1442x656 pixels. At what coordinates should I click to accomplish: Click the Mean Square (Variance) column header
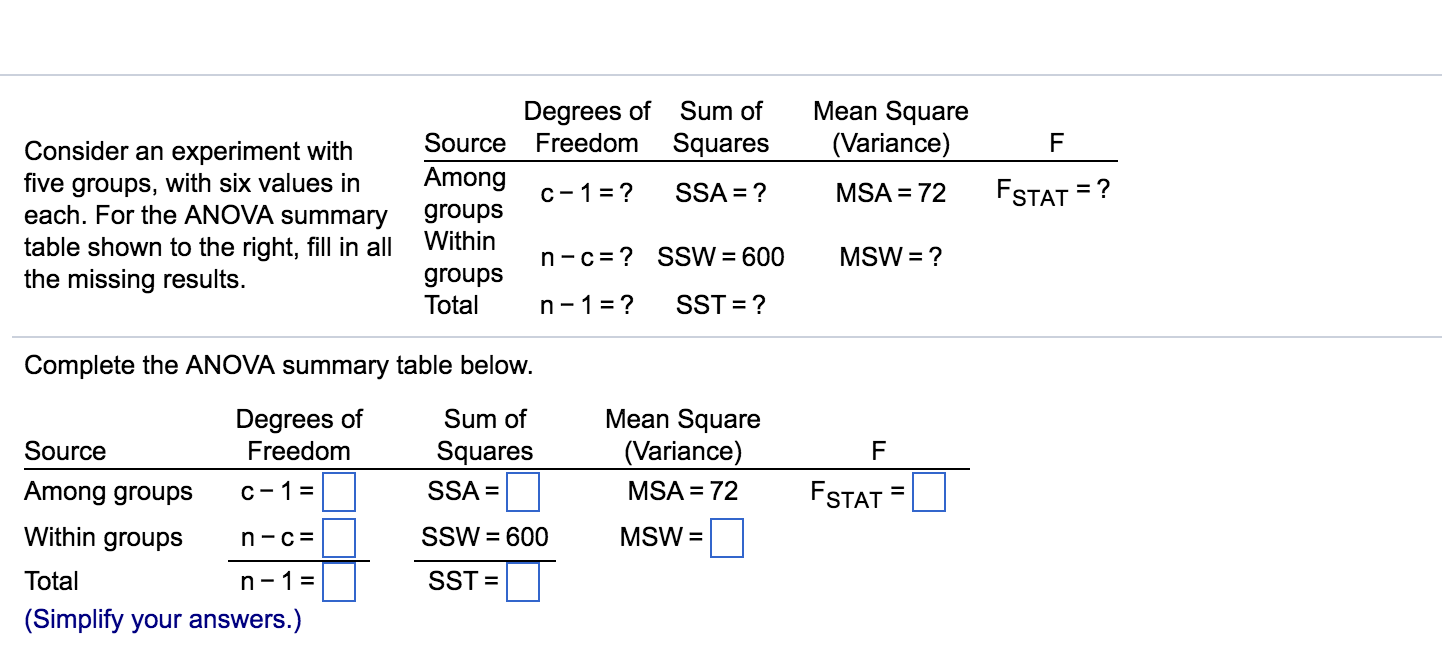683,434
